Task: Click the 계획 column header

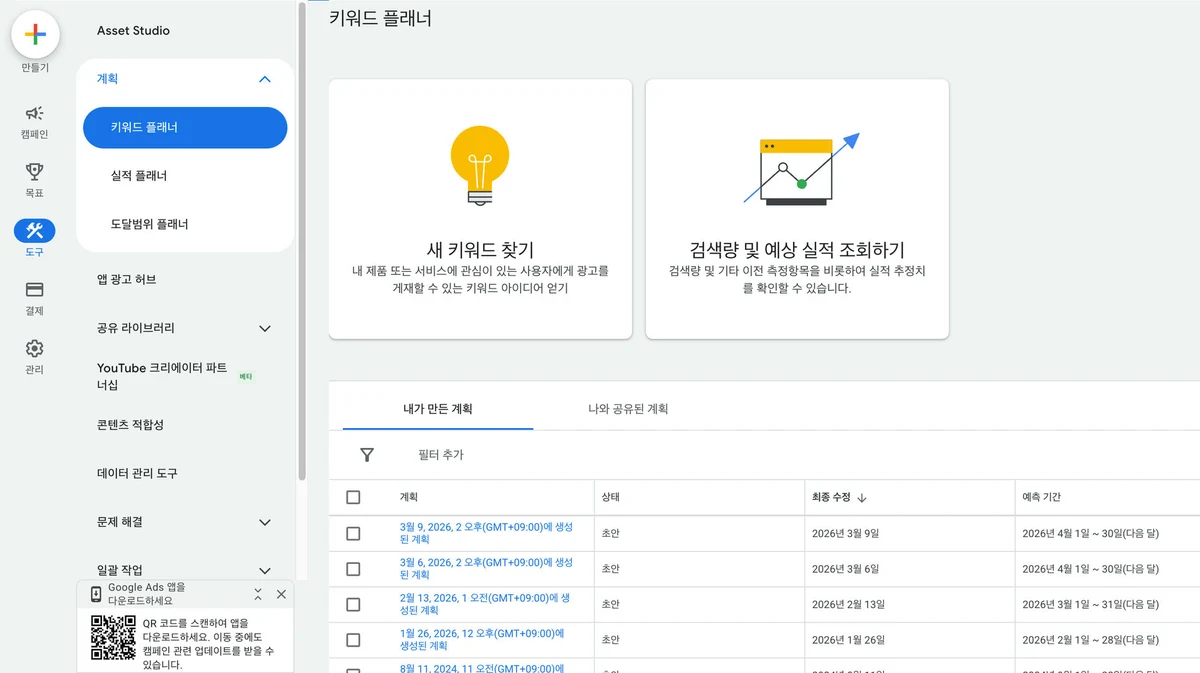Action: point(409,497)
